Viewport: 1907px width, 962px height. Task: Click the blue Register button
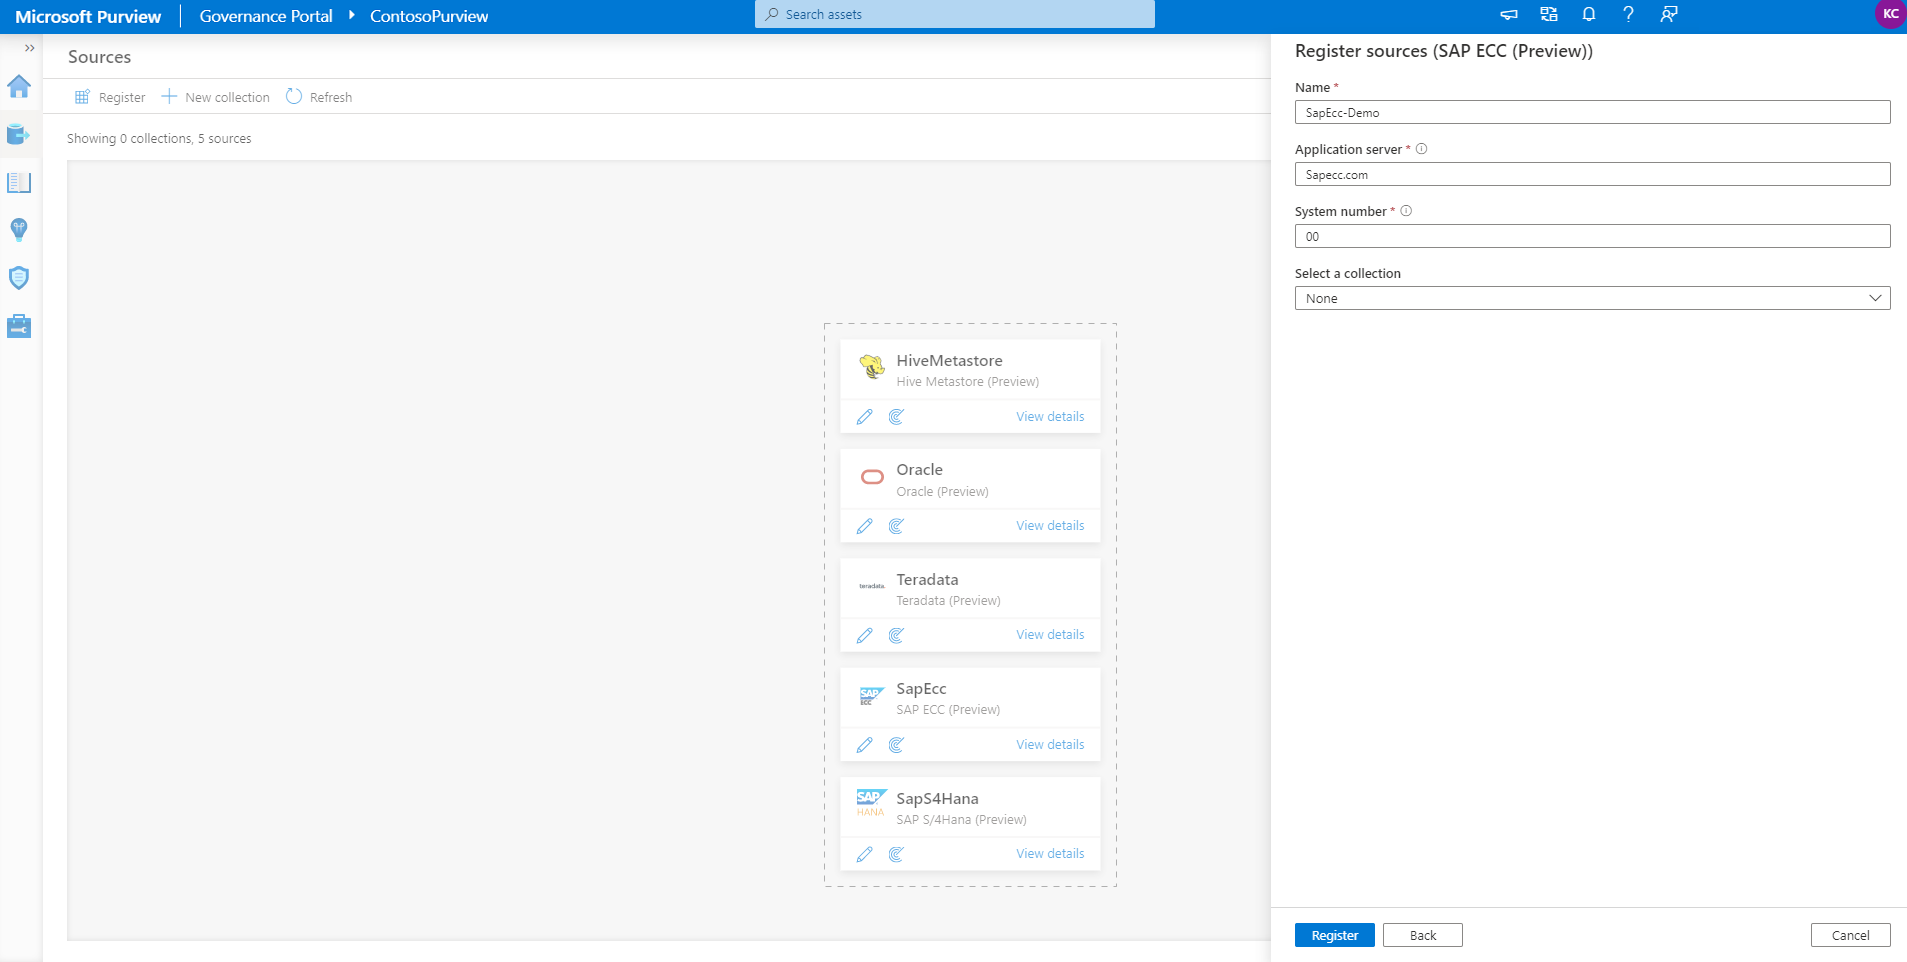click(x=1334, y=935)
